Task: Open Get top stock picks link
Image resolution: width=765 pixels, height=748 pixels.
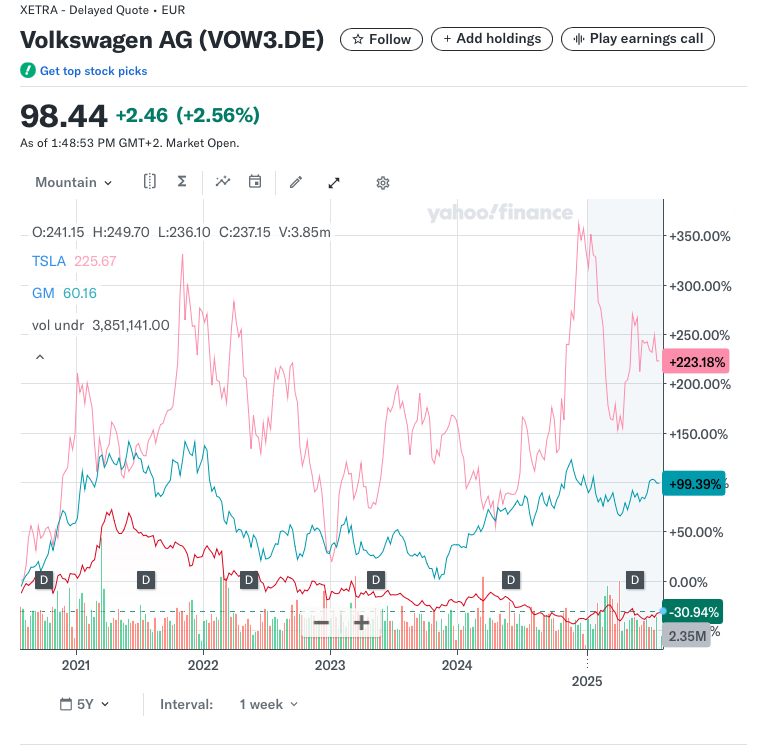Action: tap(93, 71)
